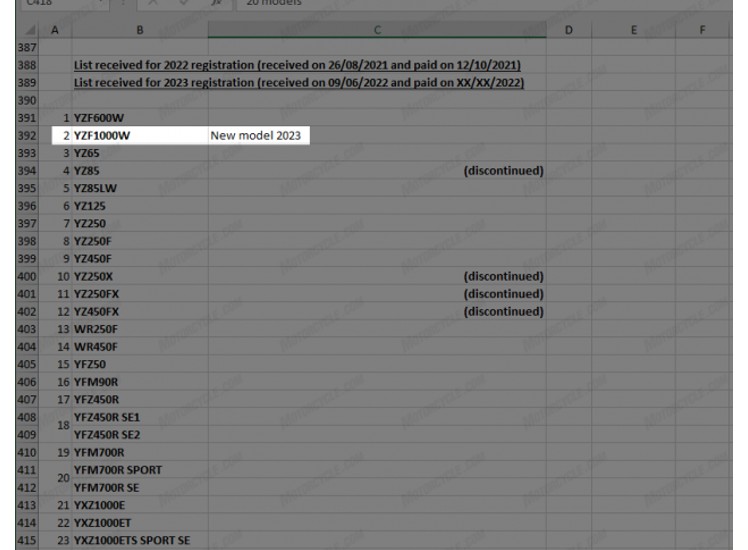The height and width of the screenshot is (550, 748).
Task: Select merged cell numbered 18 in column A
Action: click(x=62, y=426)
